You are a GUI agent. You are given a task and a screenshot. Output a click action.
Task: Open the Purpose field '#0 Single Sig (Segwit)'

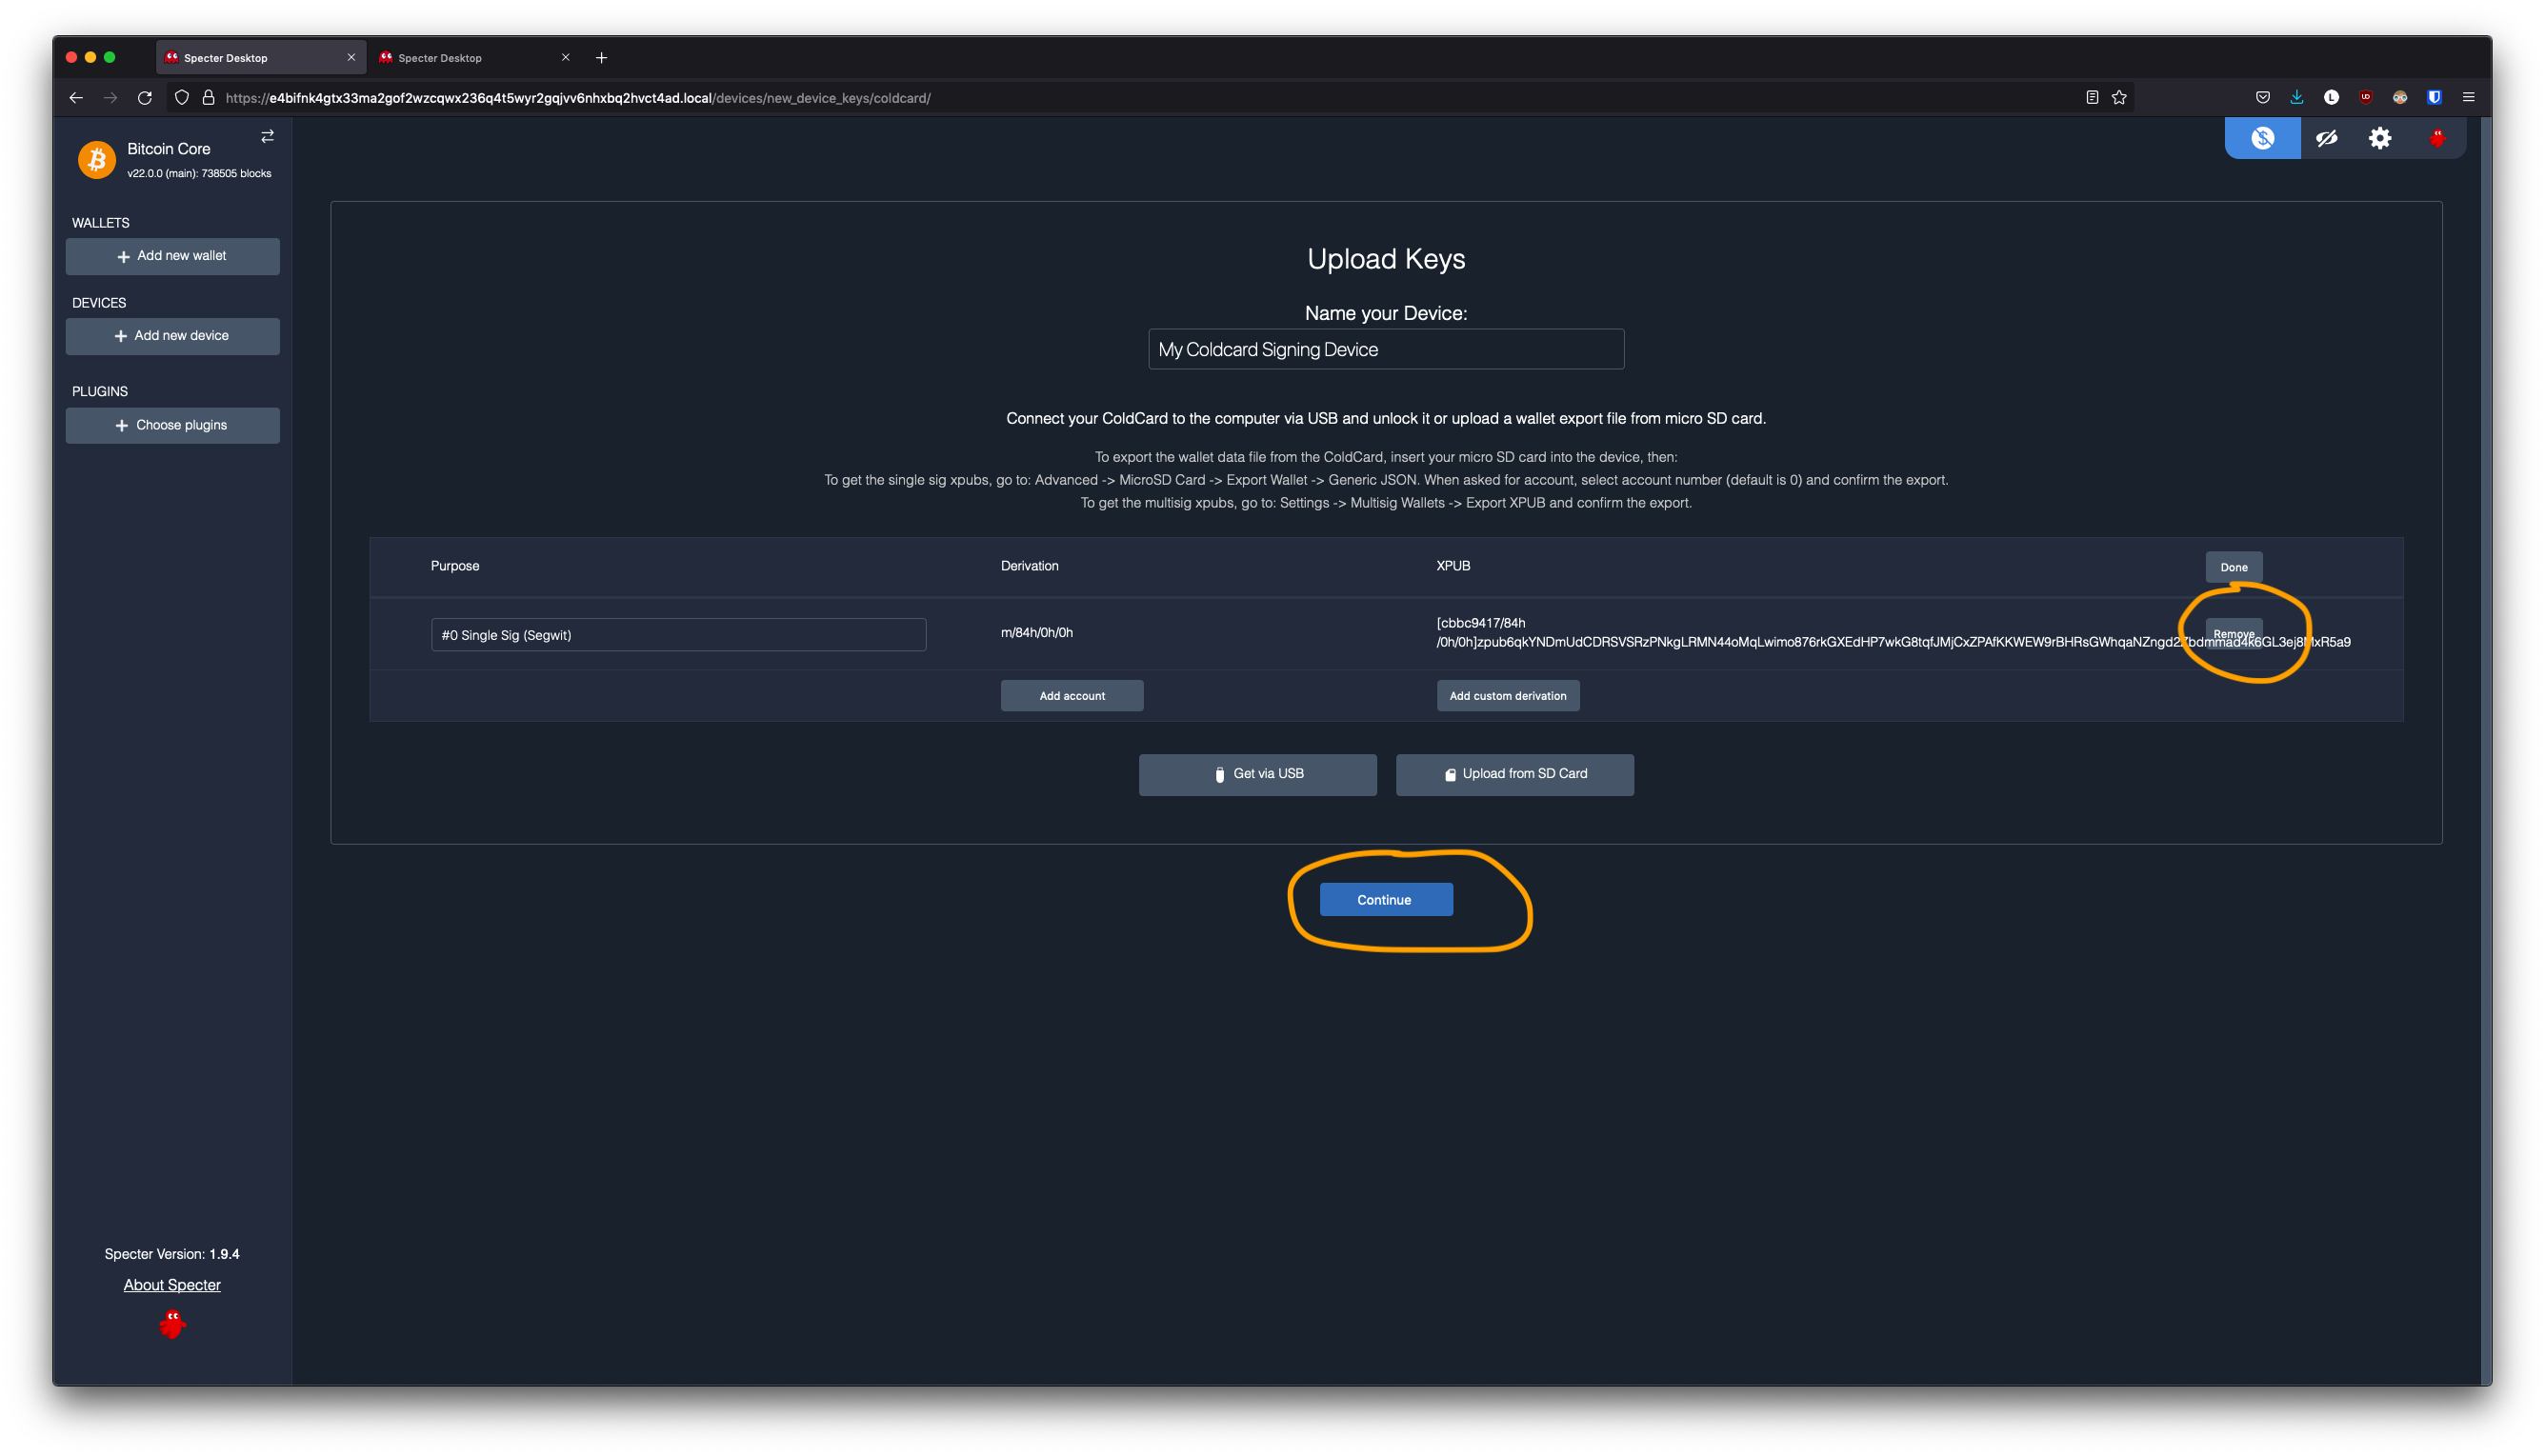pos(678,635)
